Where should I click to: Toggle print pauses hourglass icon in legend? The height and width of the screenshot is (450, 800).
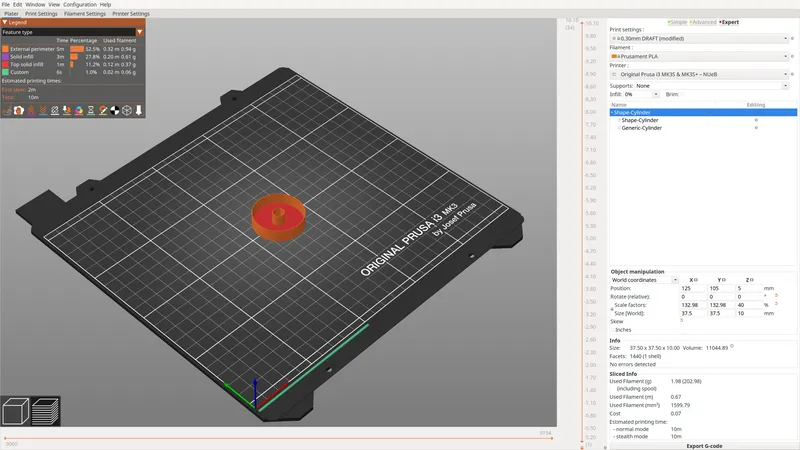click(x=91, y=110)
